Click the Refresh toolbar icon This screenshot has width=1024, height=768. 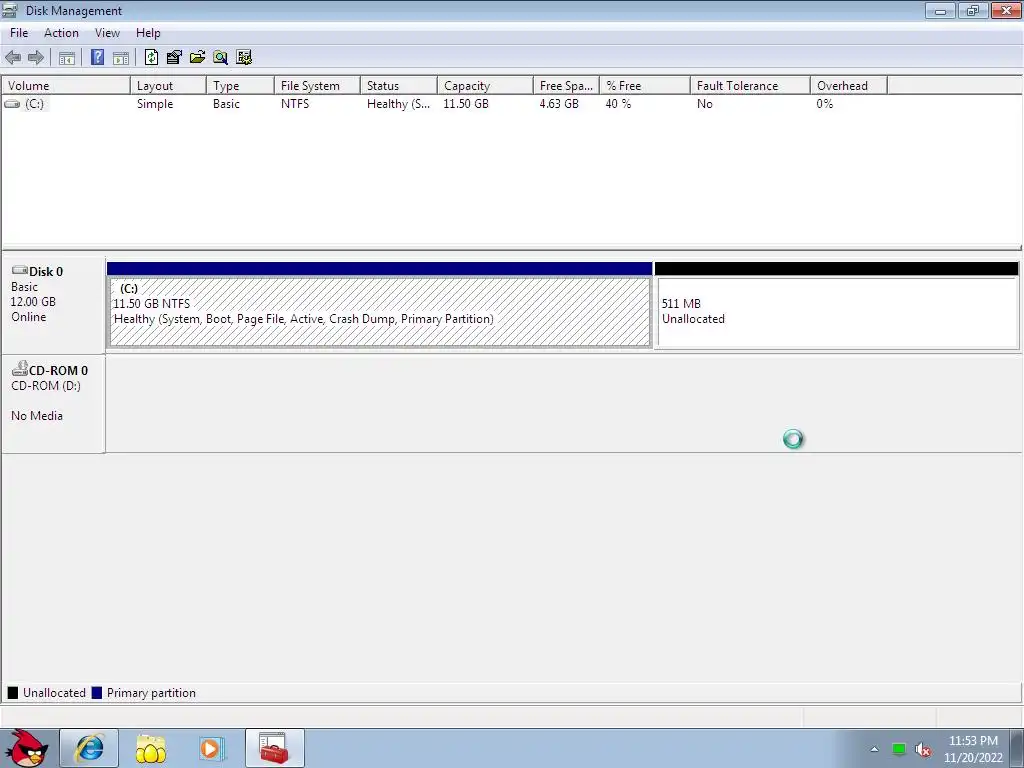click(152, 57)
